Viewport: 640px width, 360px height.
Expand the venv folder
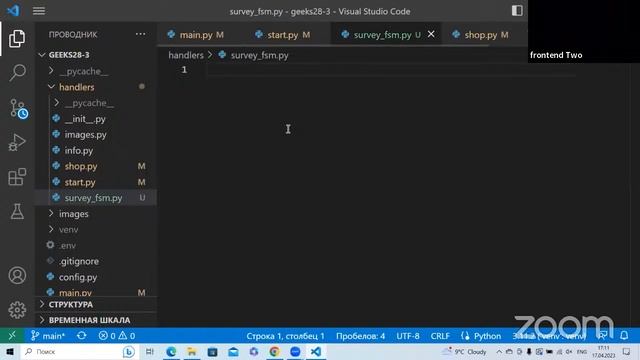[x=96, y=229]
